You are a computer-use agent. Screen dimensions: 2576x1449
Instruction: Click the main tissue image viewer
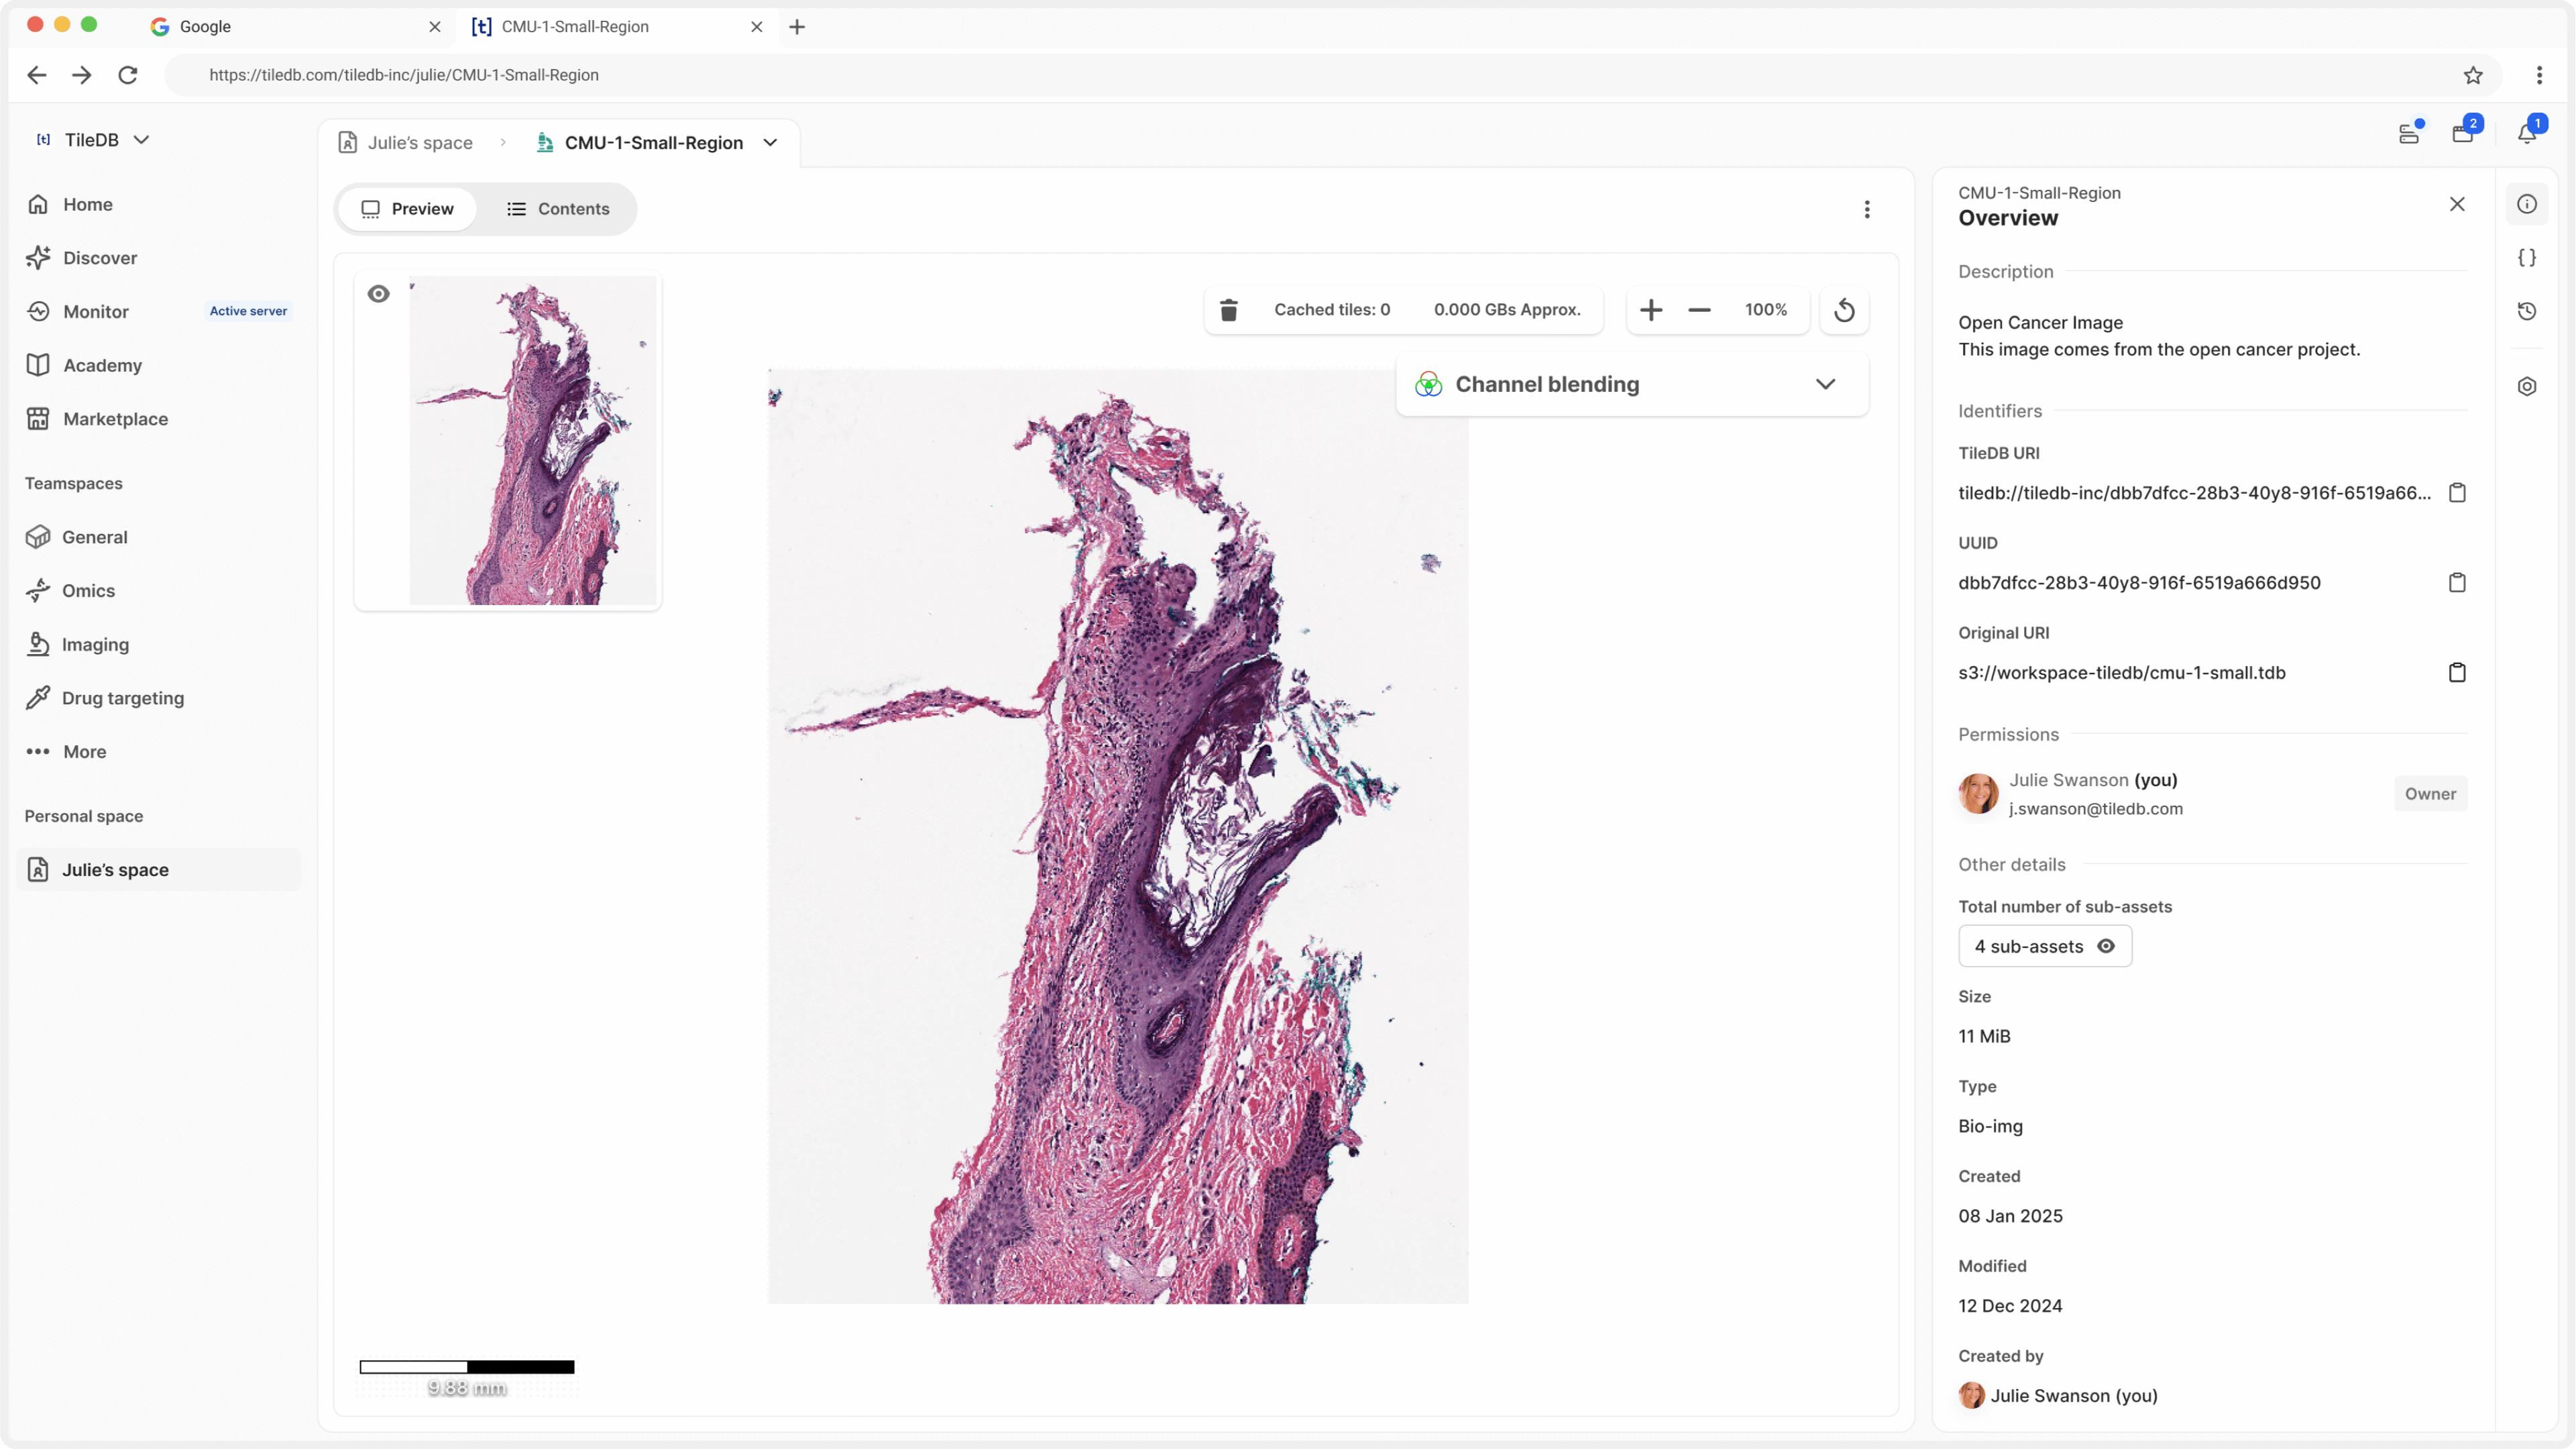1118,836
